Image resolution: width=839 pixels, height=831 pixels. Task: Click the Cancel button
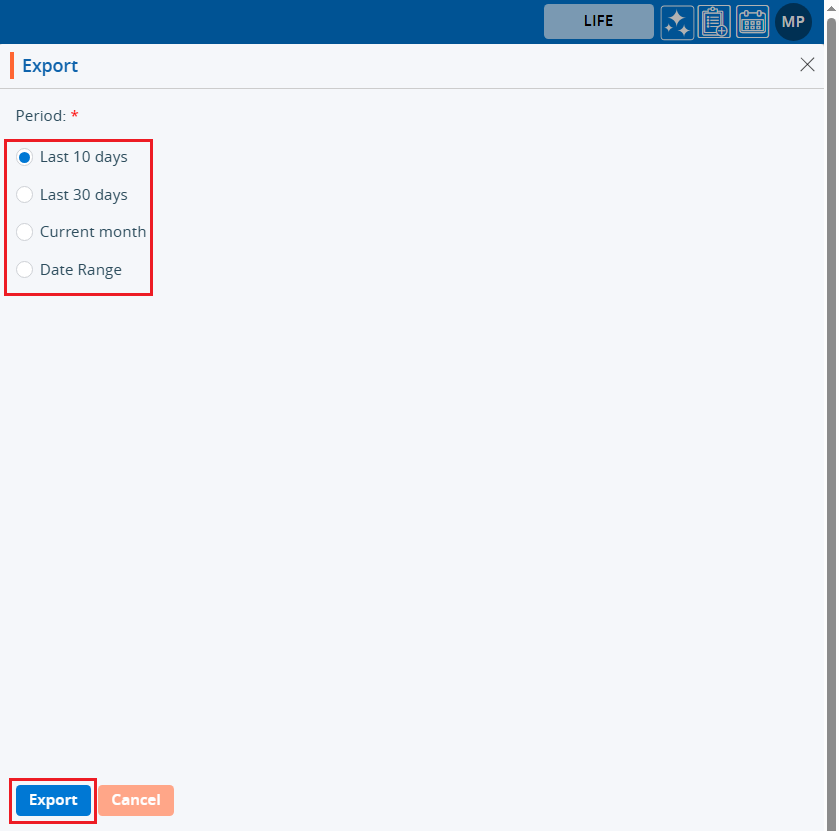[136, 800]
